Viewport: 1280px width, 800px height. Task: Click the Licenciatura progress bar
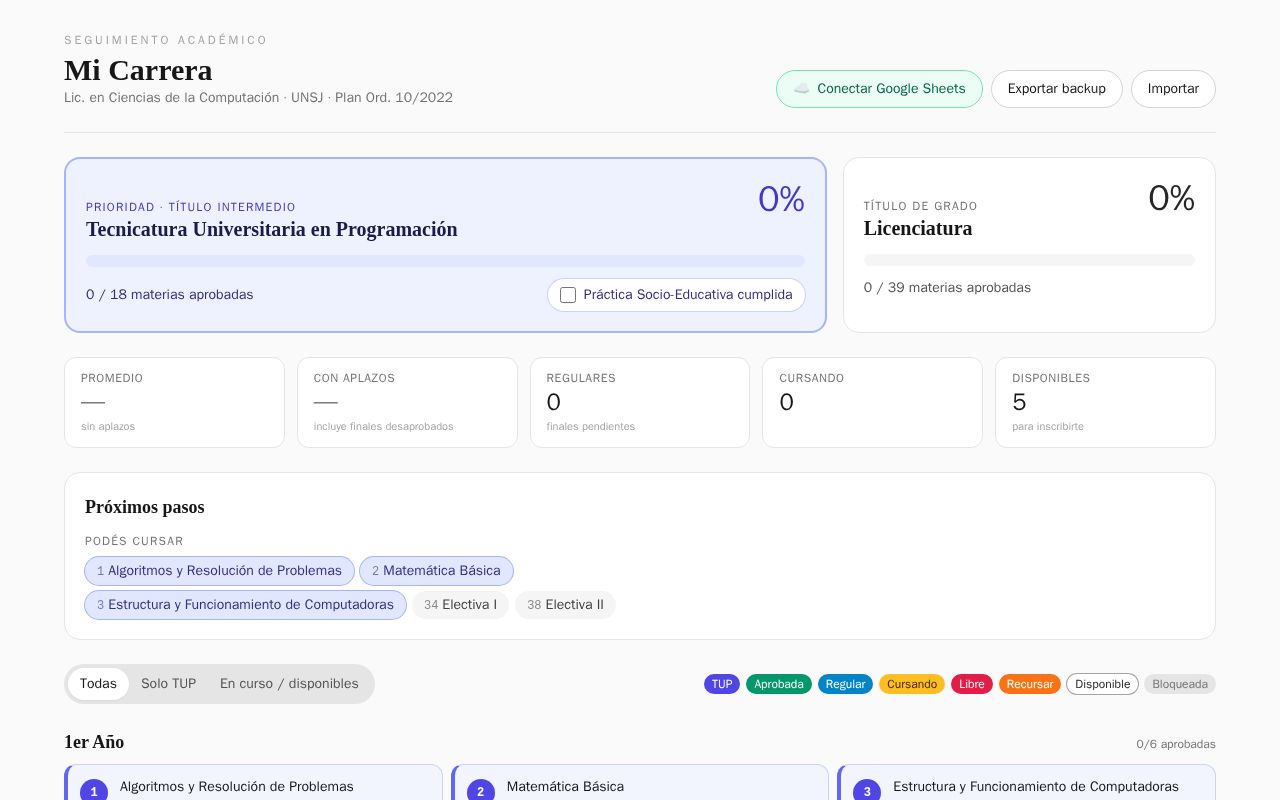coord(1029,260)
